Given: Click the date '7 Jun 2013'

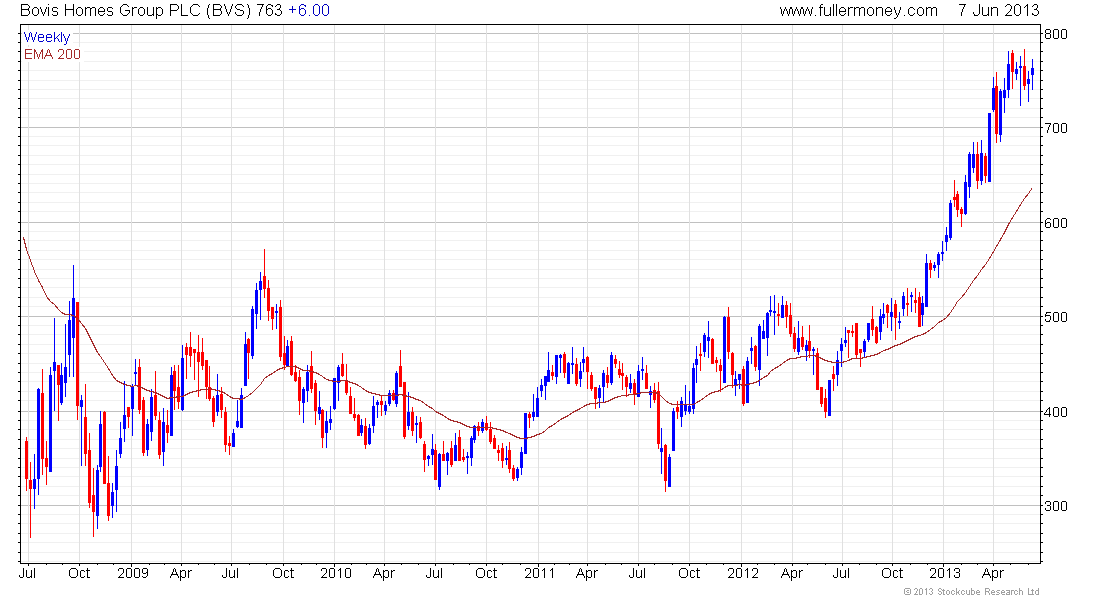Looking at the screenshot, I should click(x=999, y=11).
